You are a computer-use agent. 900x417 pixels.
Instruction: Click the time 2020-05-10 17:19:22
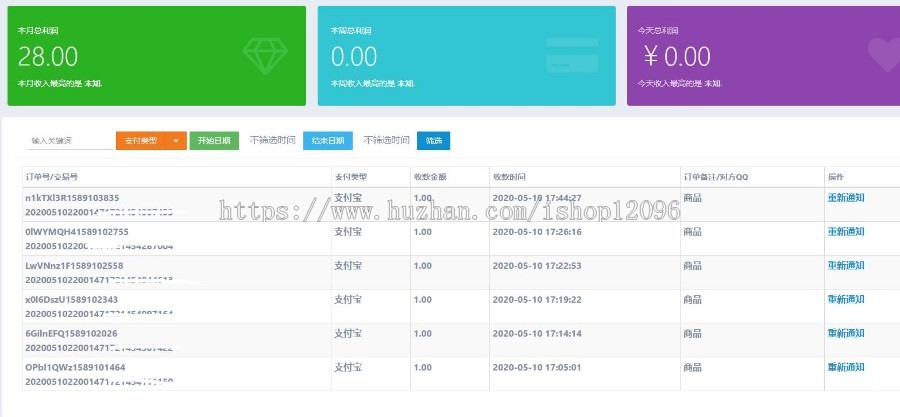[x=537, y=299]
